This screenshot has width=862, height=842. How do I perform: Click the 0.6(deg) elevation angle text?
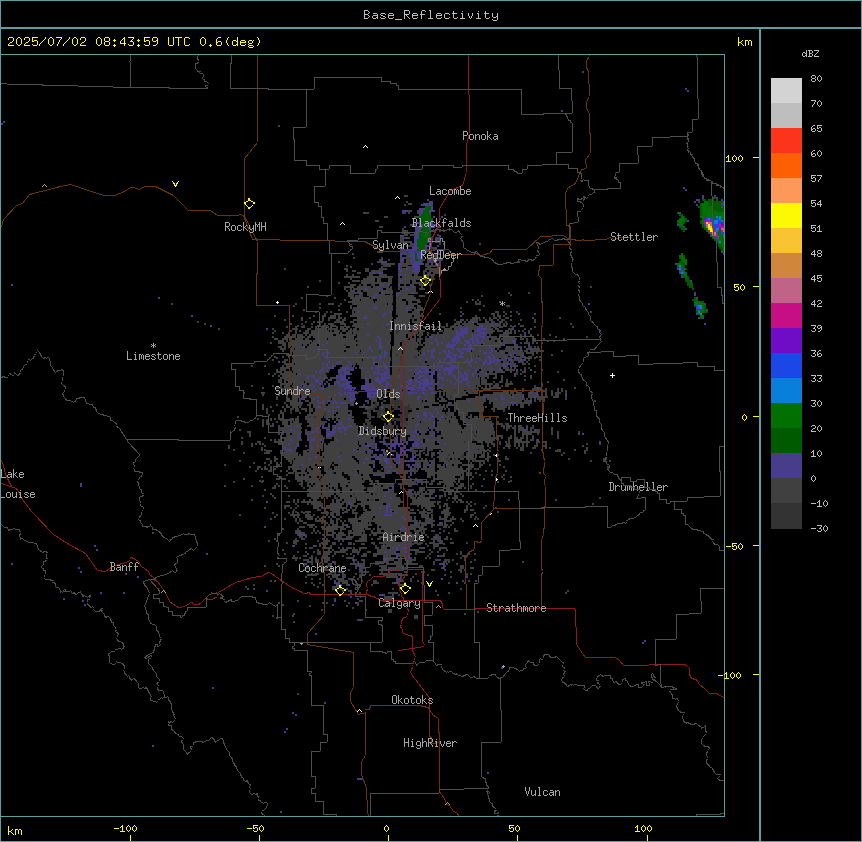coord(230,42)
